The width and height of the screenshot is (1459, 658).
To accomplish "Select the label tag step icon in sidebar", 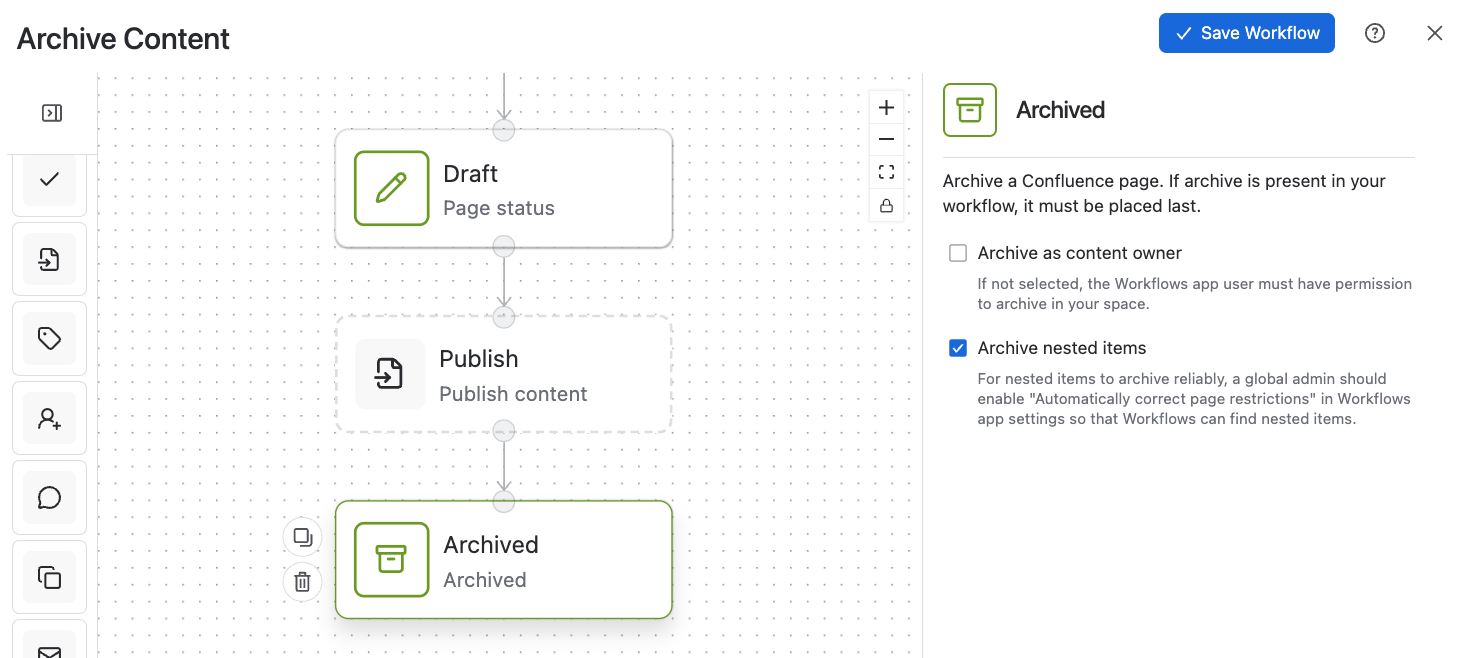I will pyautogui.click(x=49, y=339).
